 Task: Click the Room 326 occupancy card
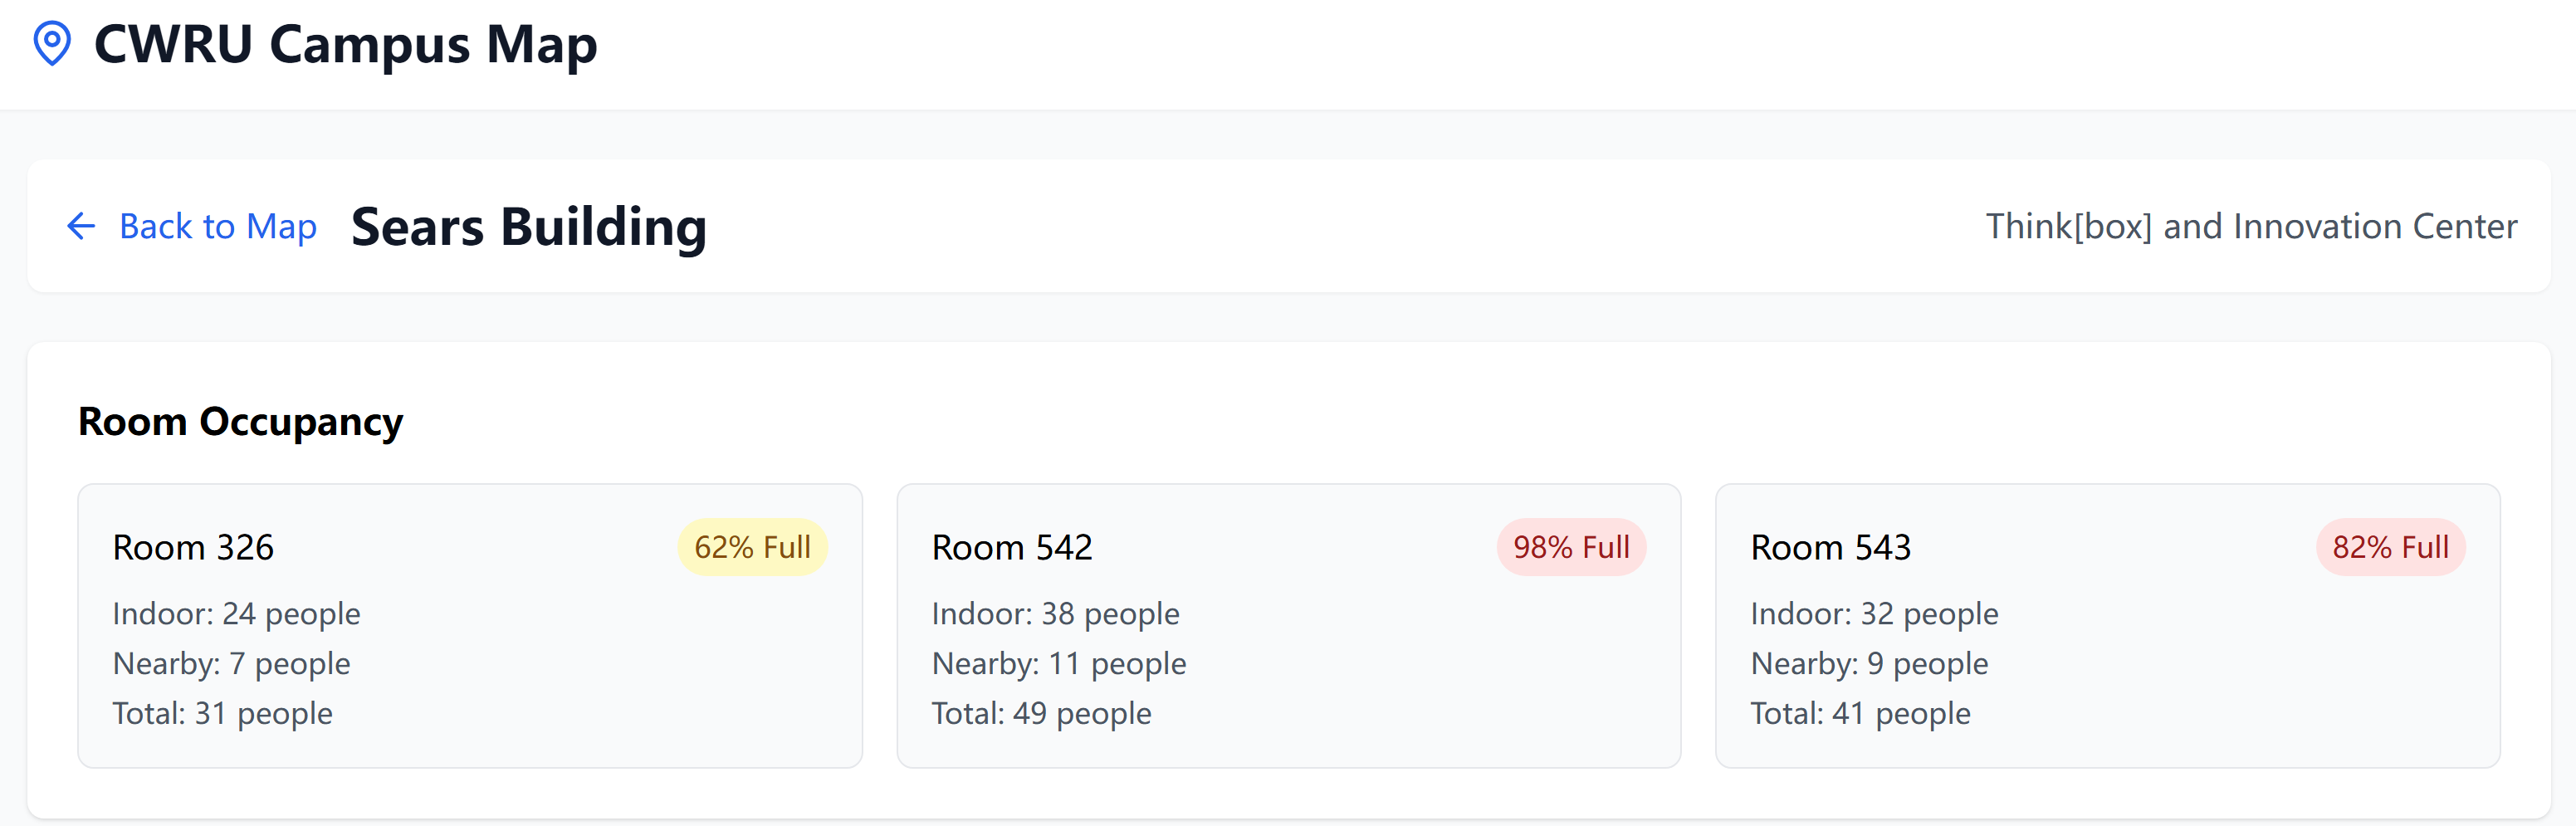[470, 625]
